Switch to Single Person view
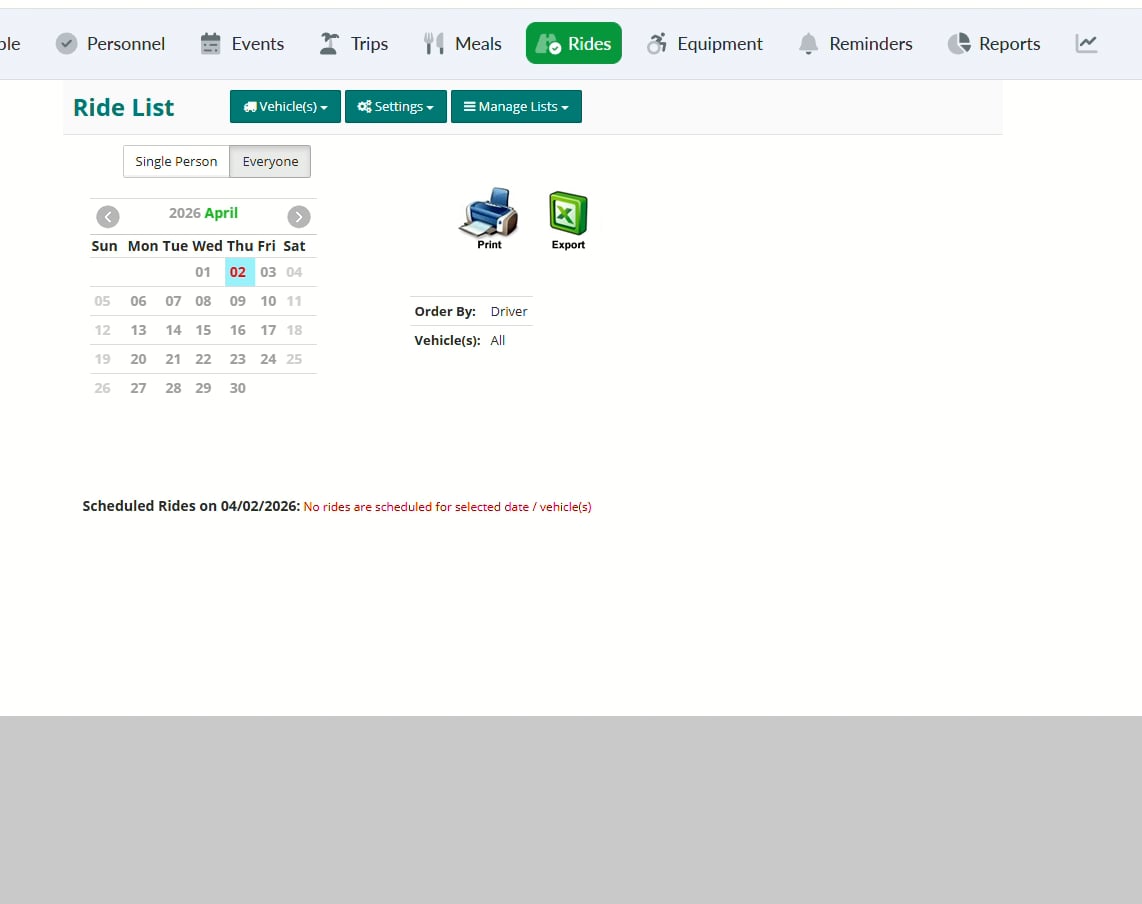 click(176, 161)
